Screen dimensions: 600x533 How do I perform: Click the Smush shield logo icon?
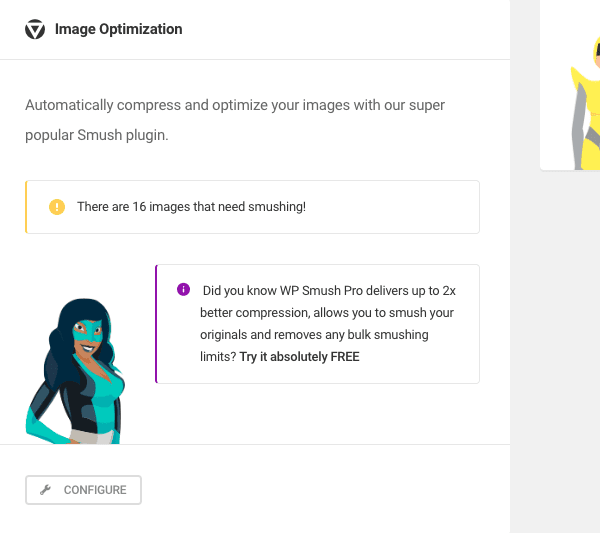coord(35,29)
